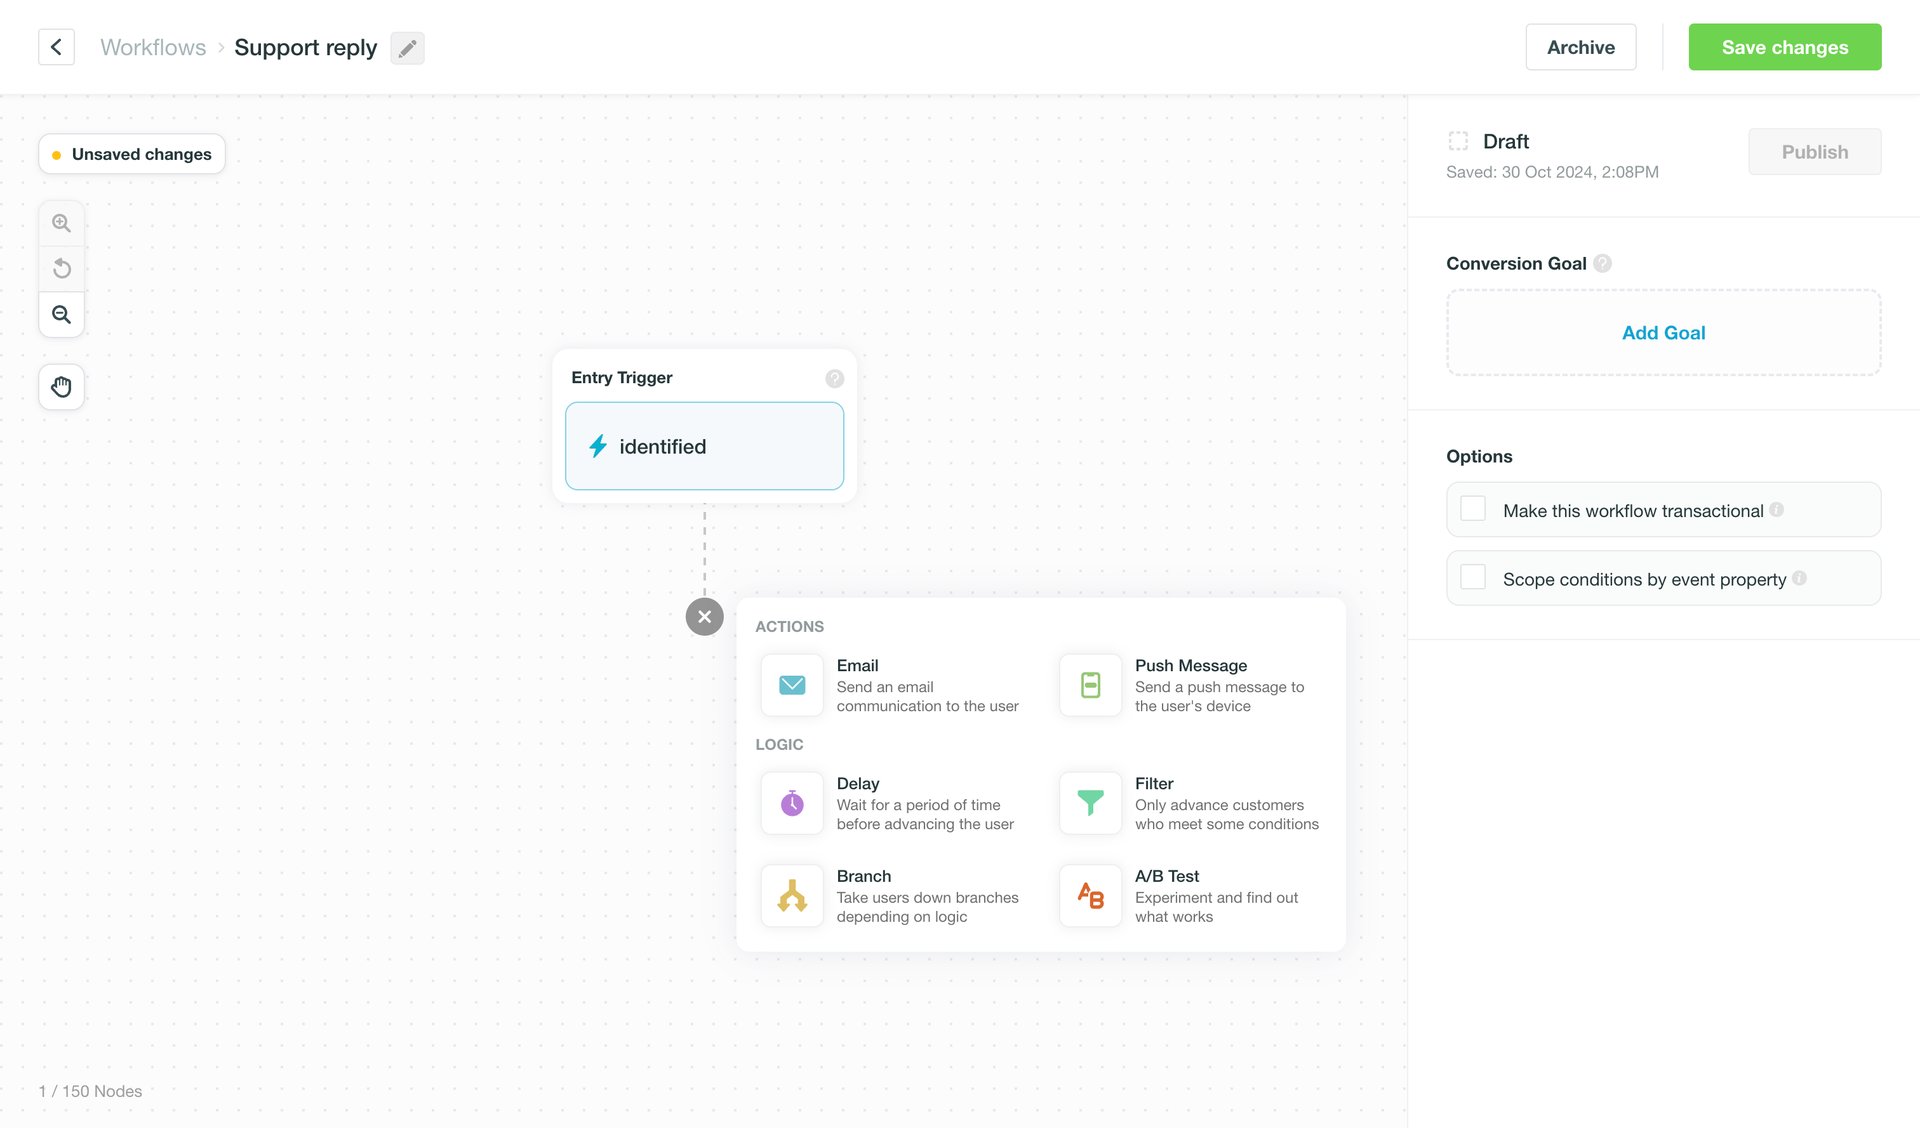
Task: Open the identified entry trigger node
Action: point(704,446)
